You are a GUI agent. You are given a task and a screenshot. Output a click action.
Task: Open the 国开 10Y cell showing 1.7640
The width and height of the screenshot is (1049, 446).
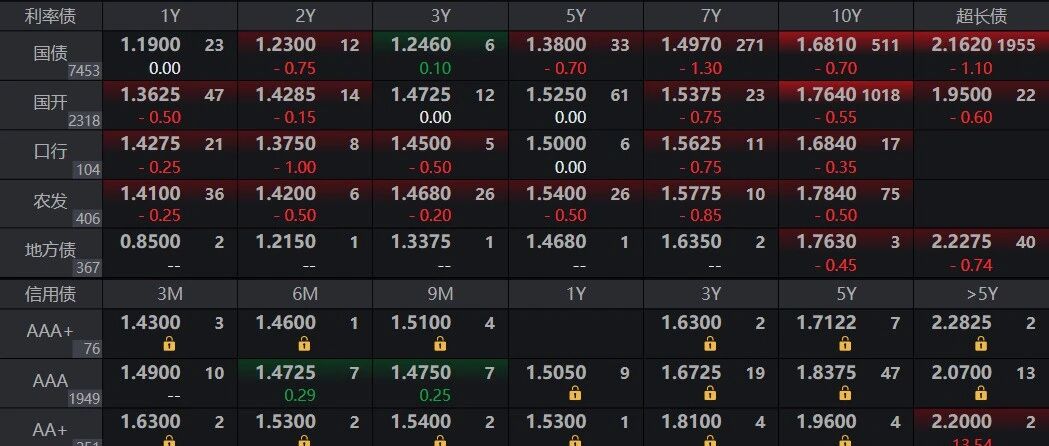[x=846, y=105]
